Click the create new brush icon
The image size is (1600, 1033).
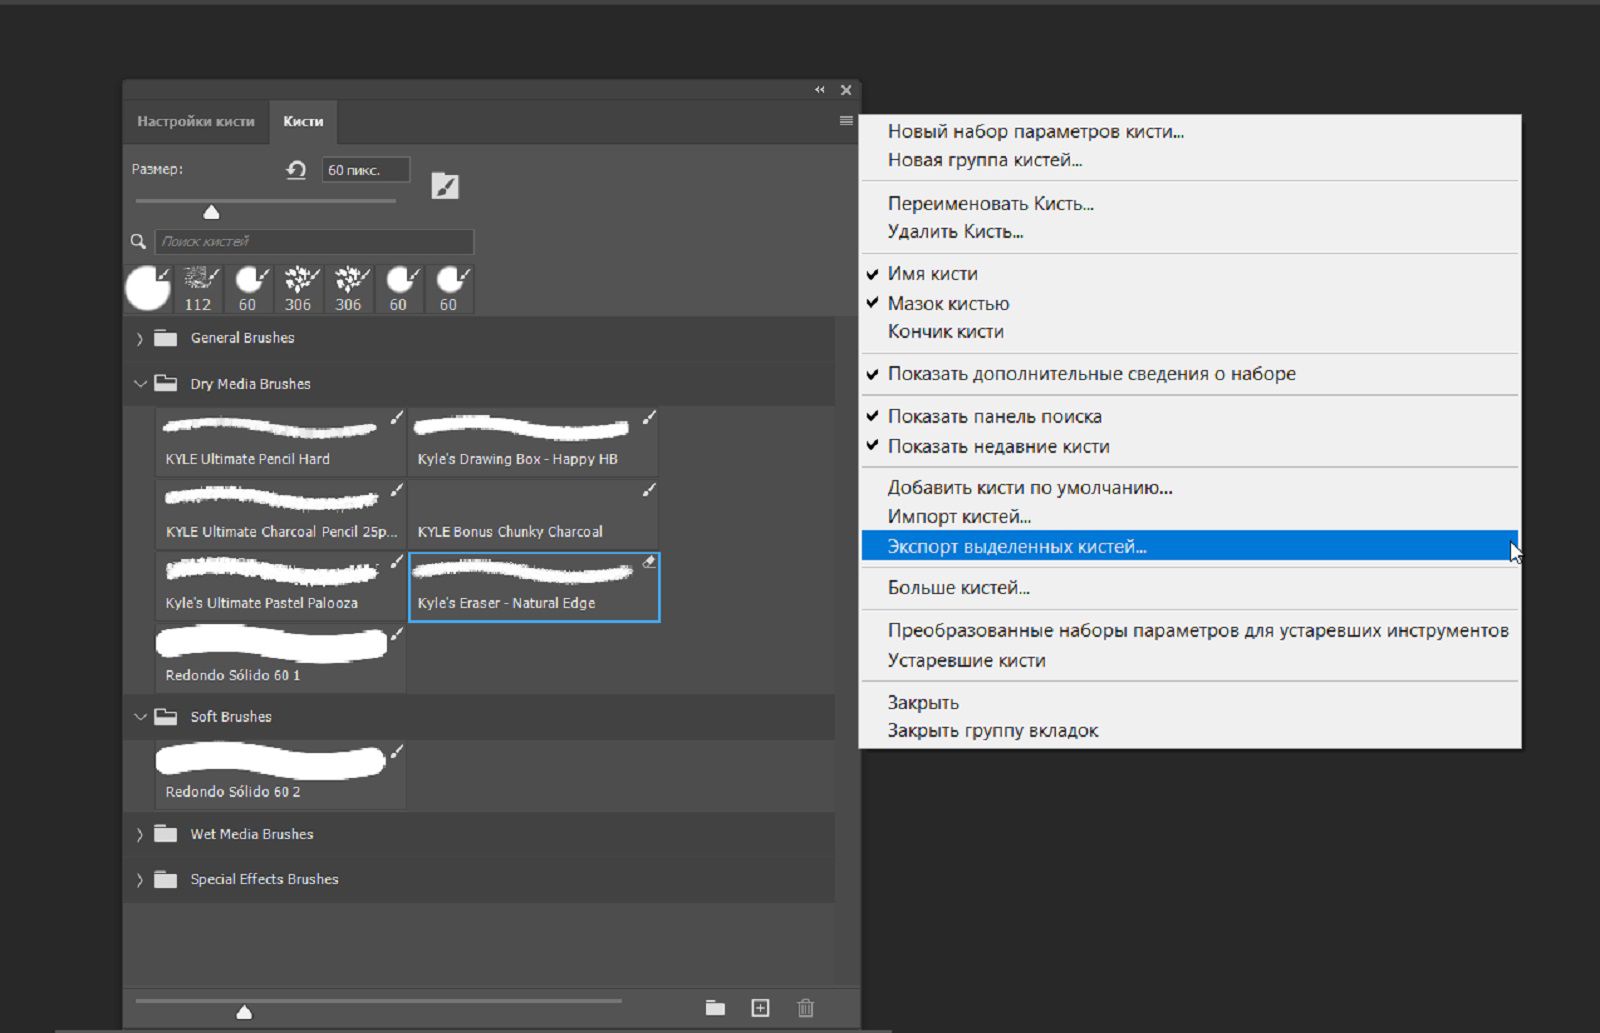760,1008
